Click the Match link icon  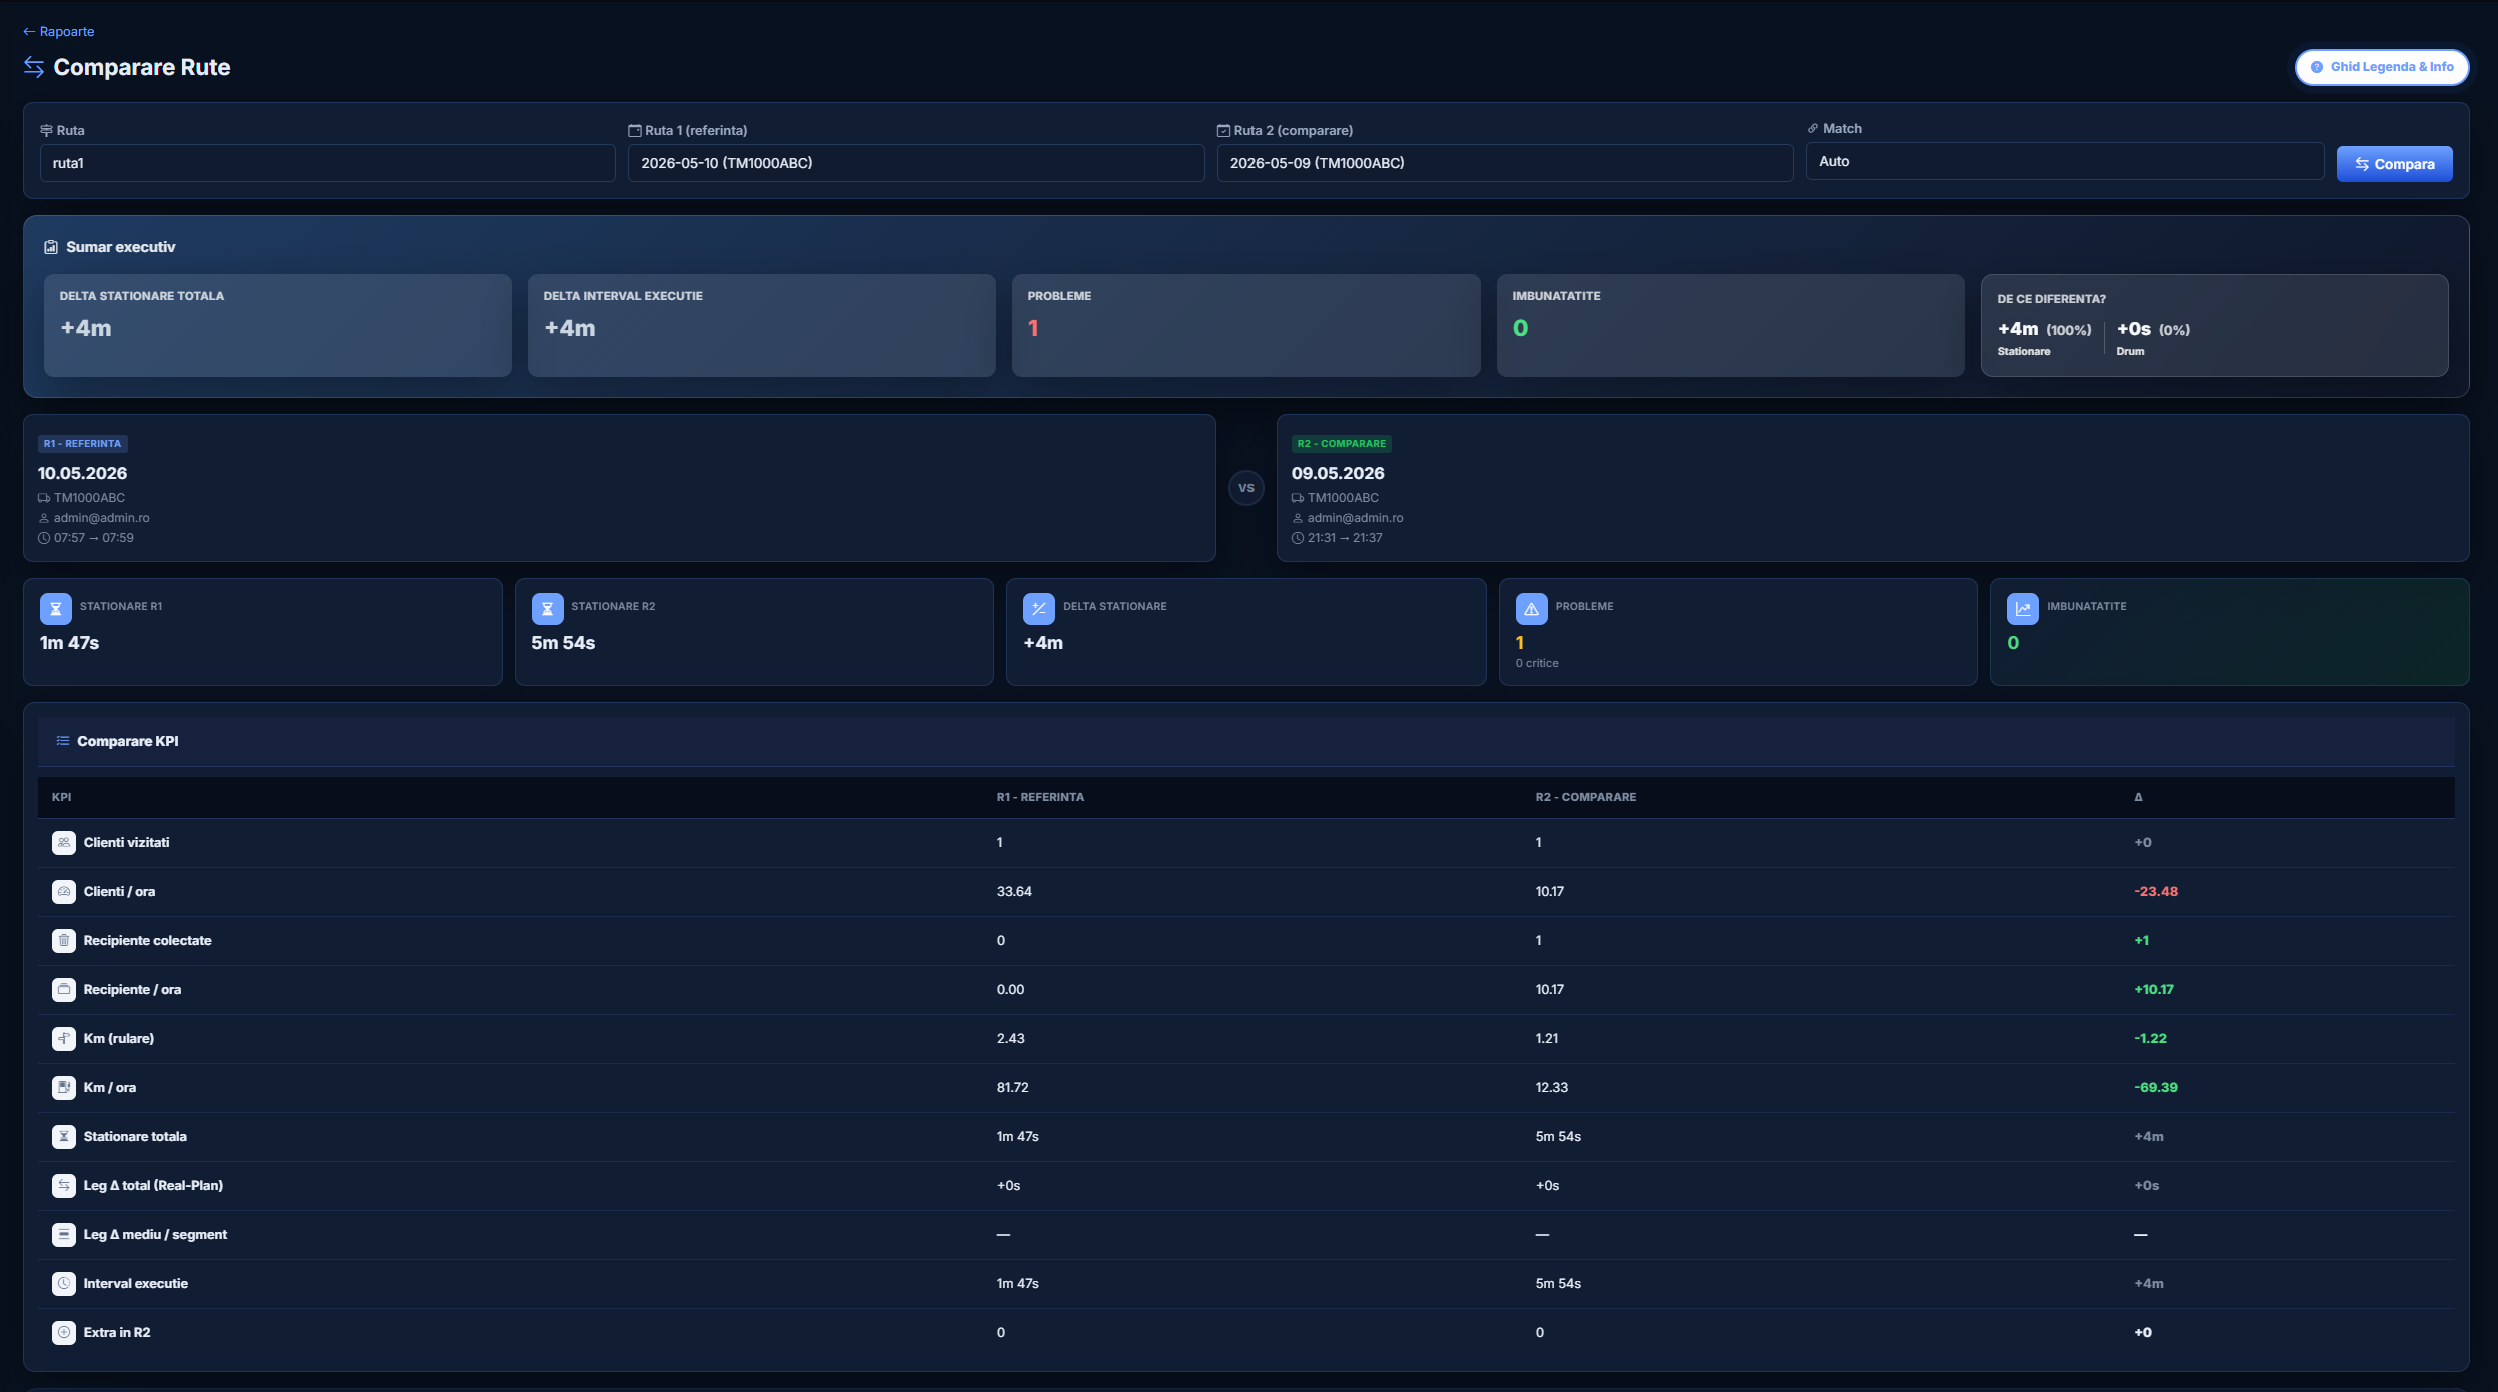1813,129
